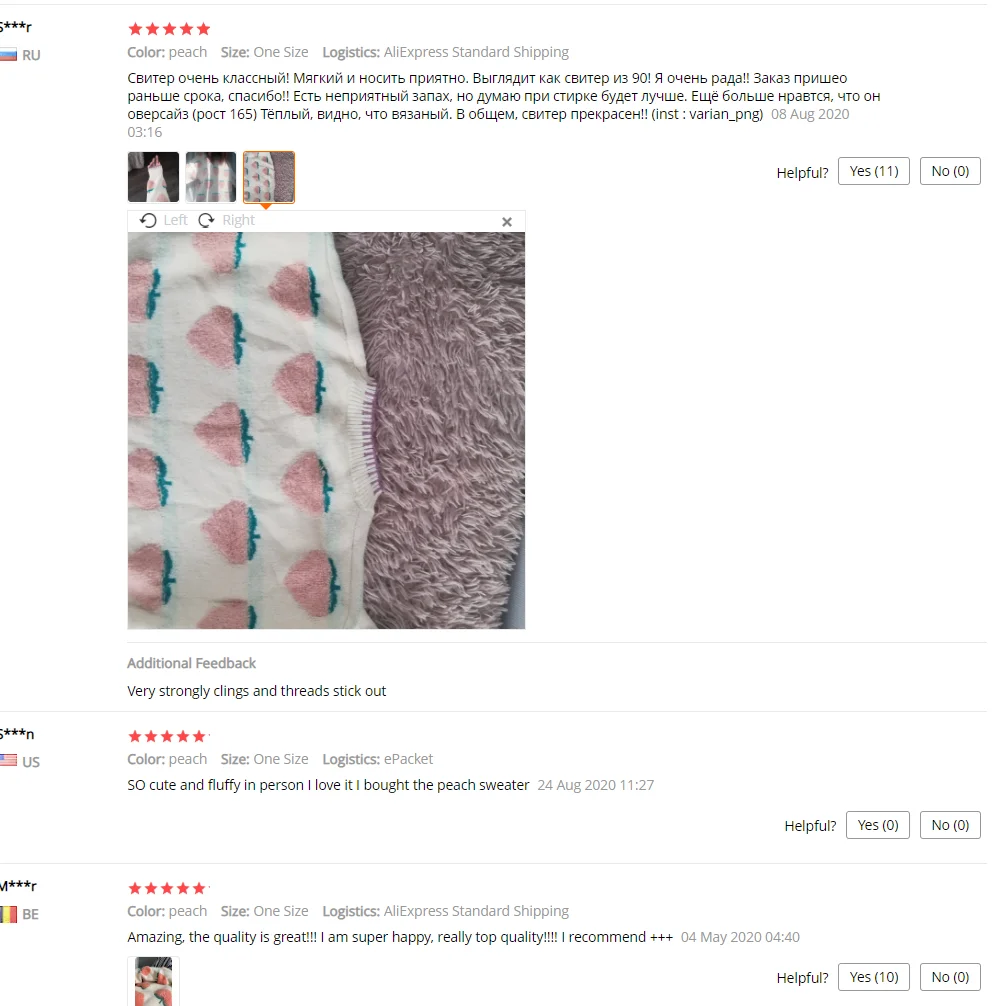Click the Belgian flag icon next to BE
Screen dimensions: 997x1006
[8, 914]
